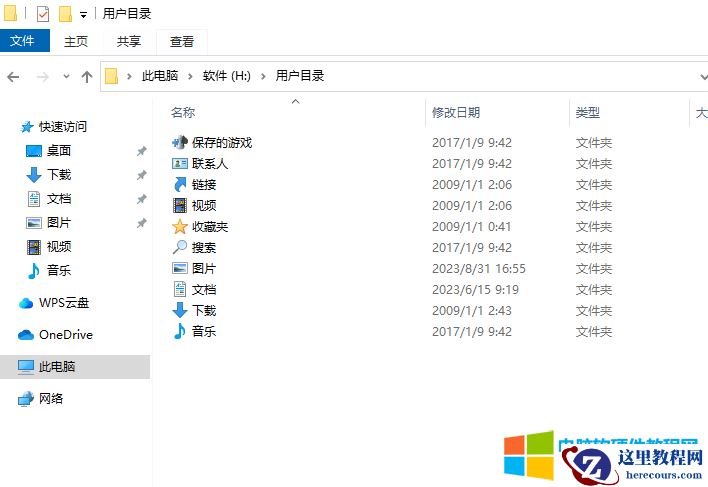Screen dimensions: 708x487
Task: Click 用户目录 in the address breadcrumb
Action: [300, 76]
